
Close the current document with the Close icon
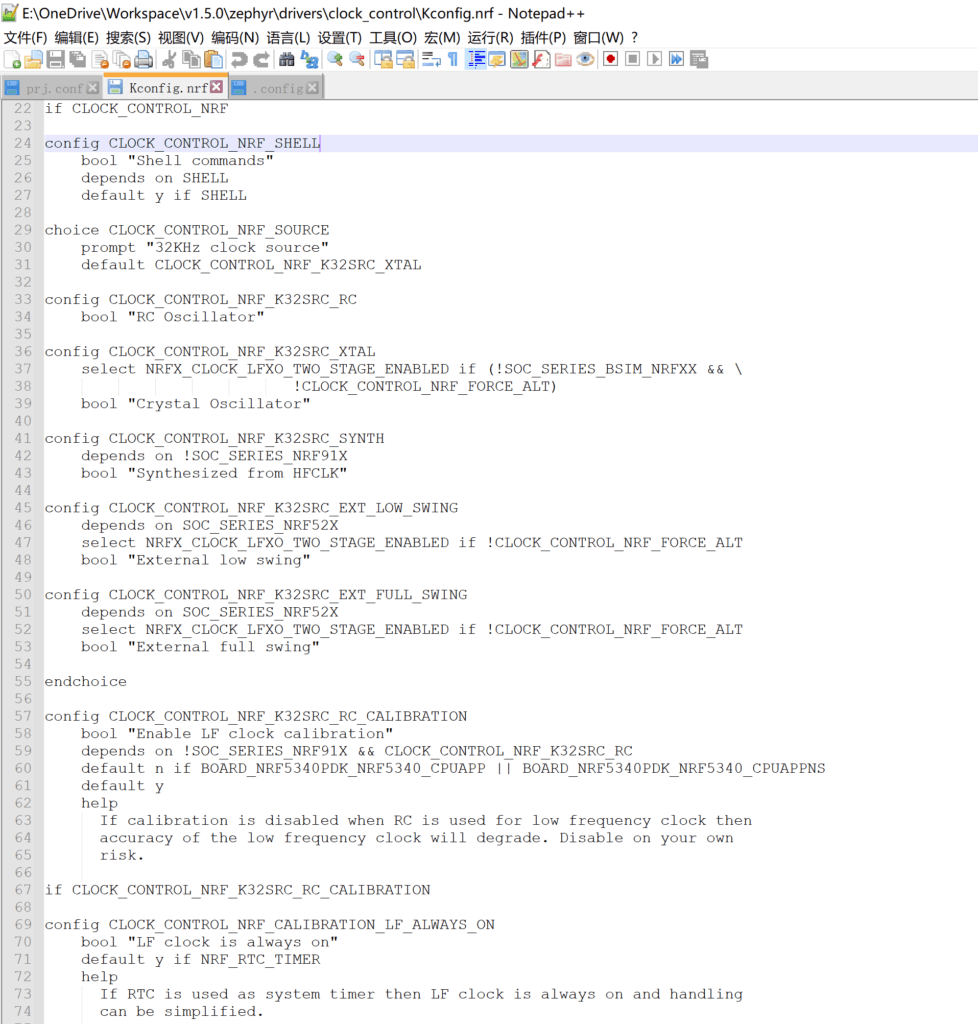(x=100, y=60)
